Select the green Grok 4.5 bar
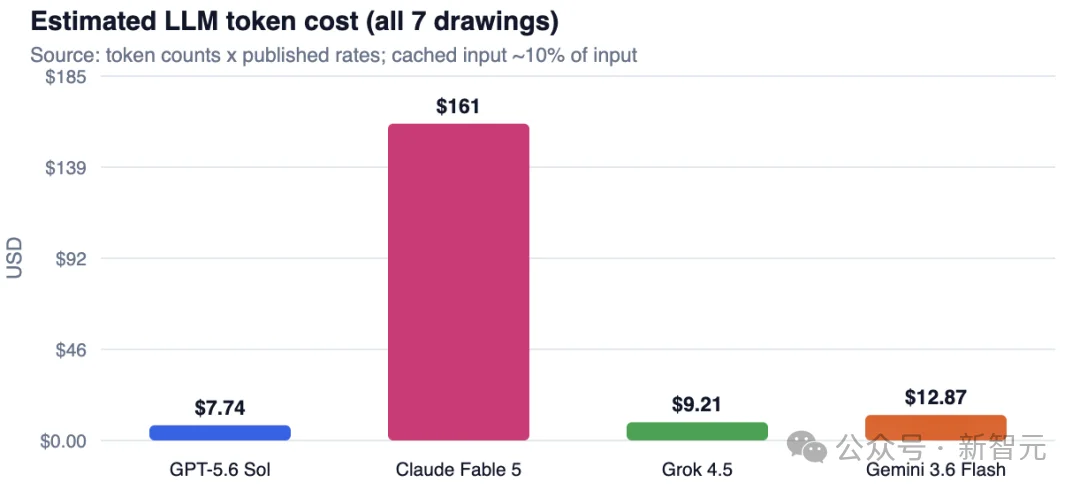The image size is (1080, 490). (x=697, y=431)
